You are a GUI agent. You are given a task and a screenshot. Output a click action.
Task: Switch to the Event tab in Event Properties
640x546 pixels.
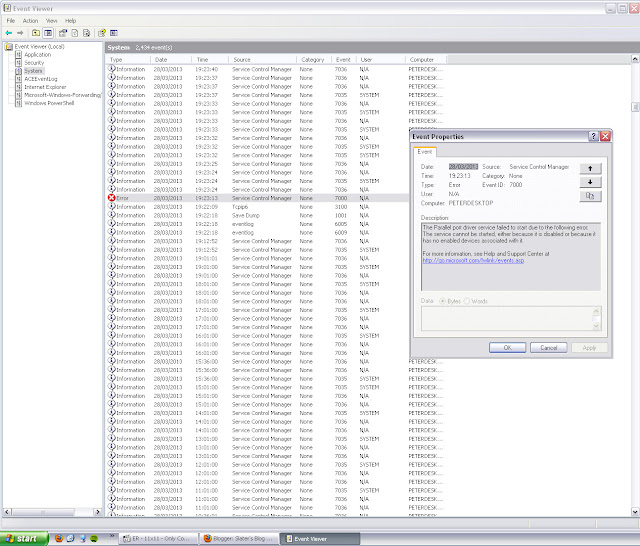pos(424,152)
